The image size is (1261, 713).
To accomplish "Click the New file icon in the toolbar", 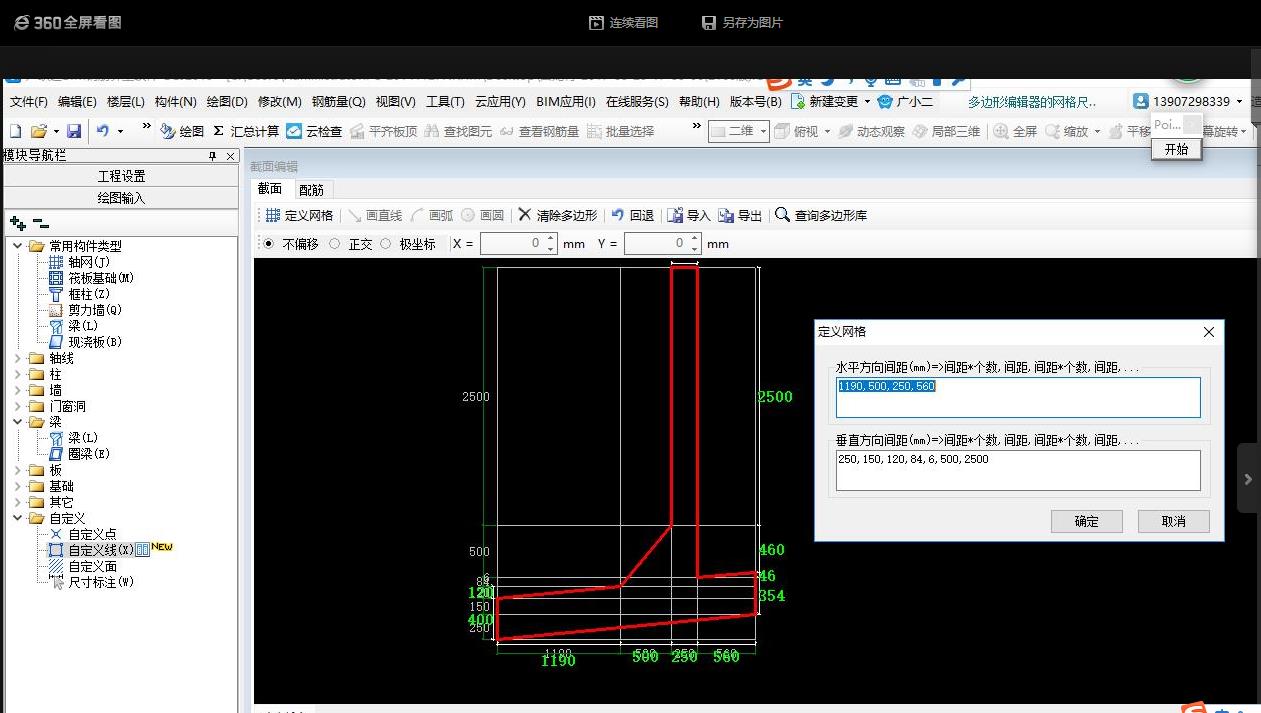I will [x=15, y=131].
